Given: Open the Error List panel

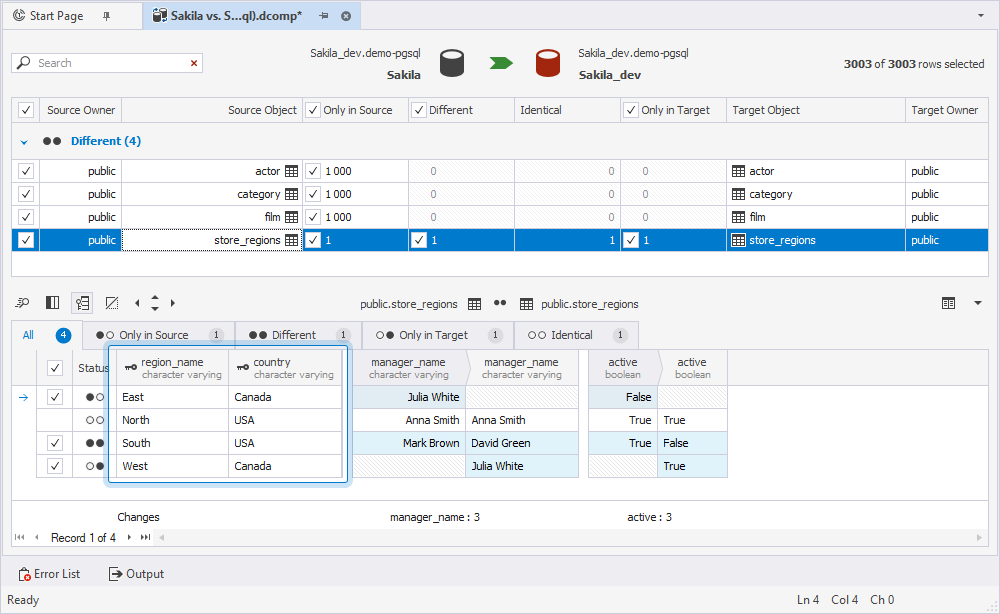Looking at the screenshot, I should point(49,574).
